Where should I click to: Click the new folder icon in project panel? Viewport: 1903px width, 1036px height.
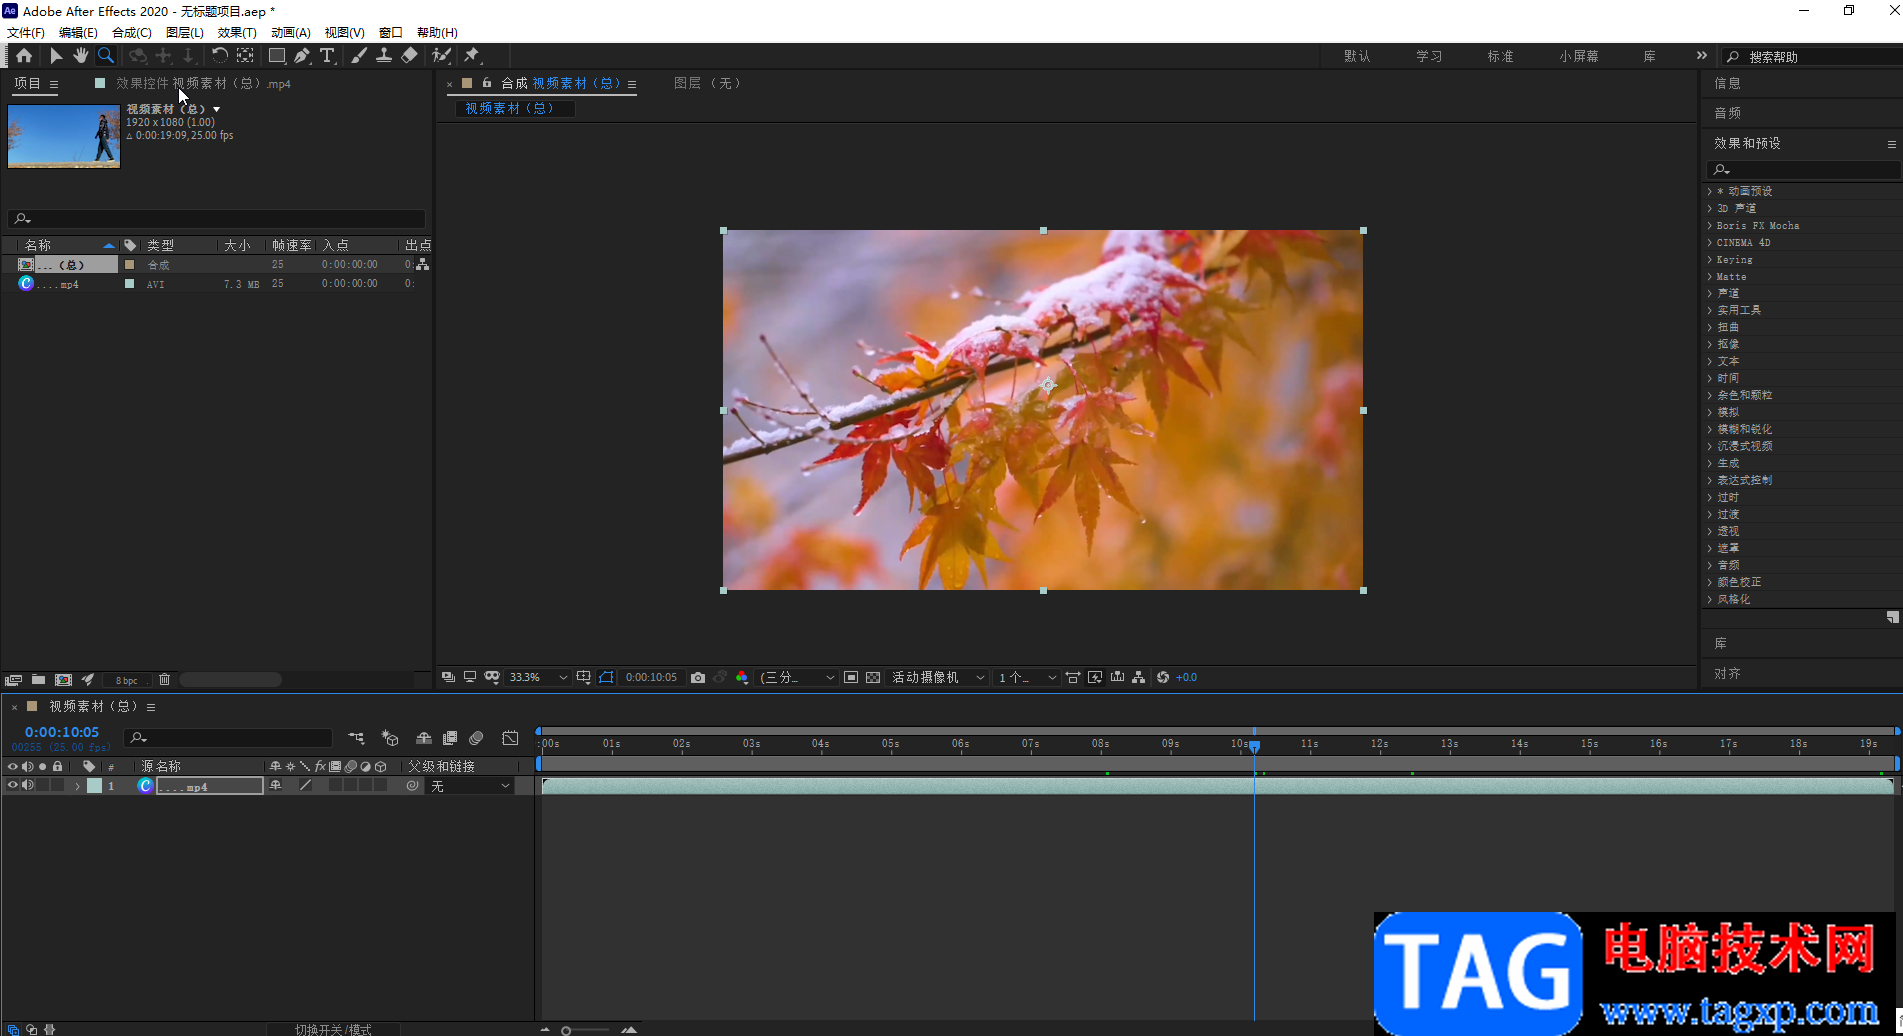coord(38,680)
